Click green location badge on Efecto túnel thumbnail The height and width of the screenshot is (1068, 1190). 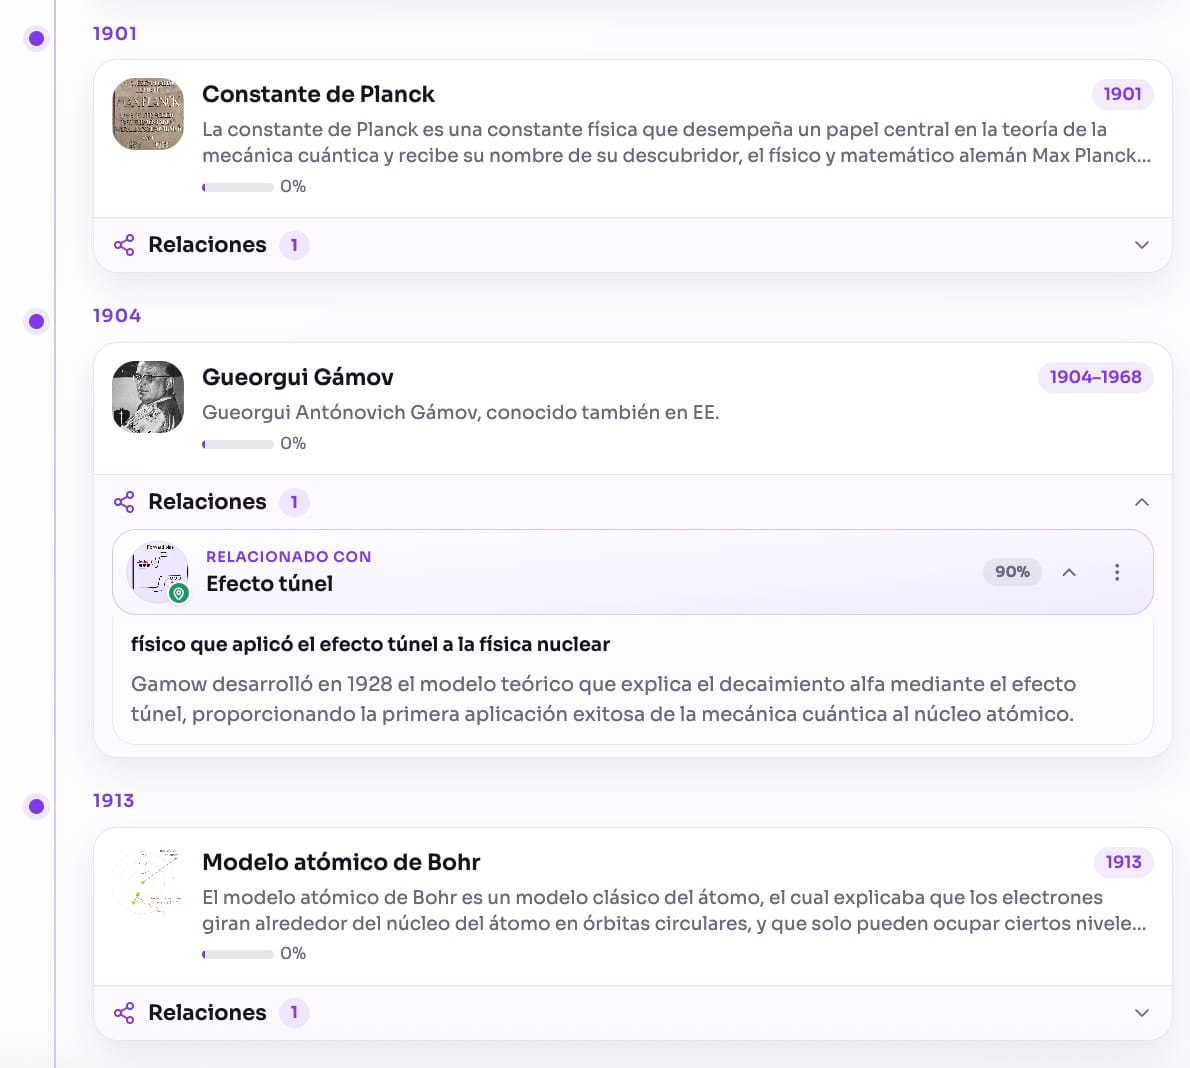click(x=179, y=594)
